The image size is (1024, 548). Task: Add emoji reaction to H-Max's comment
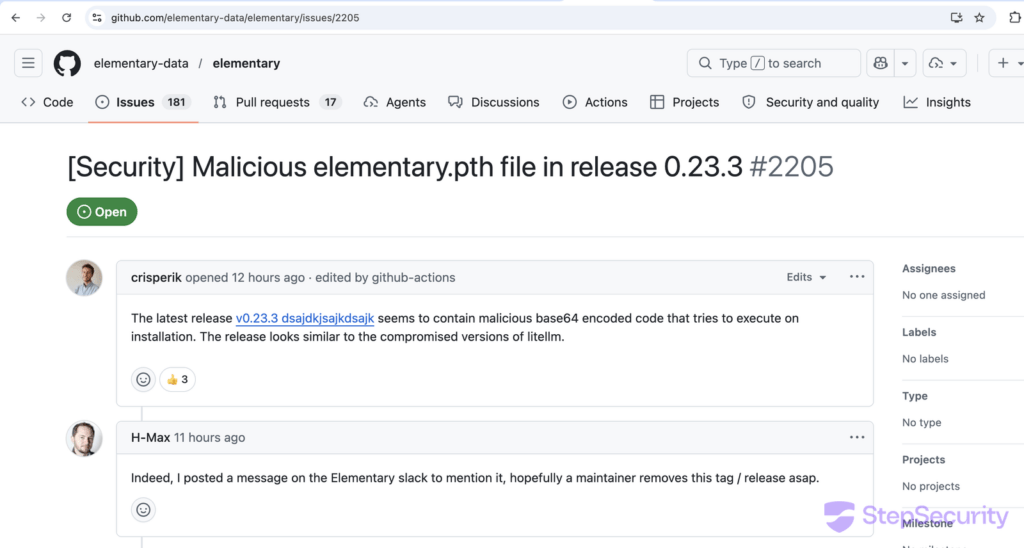pos(143,510)
